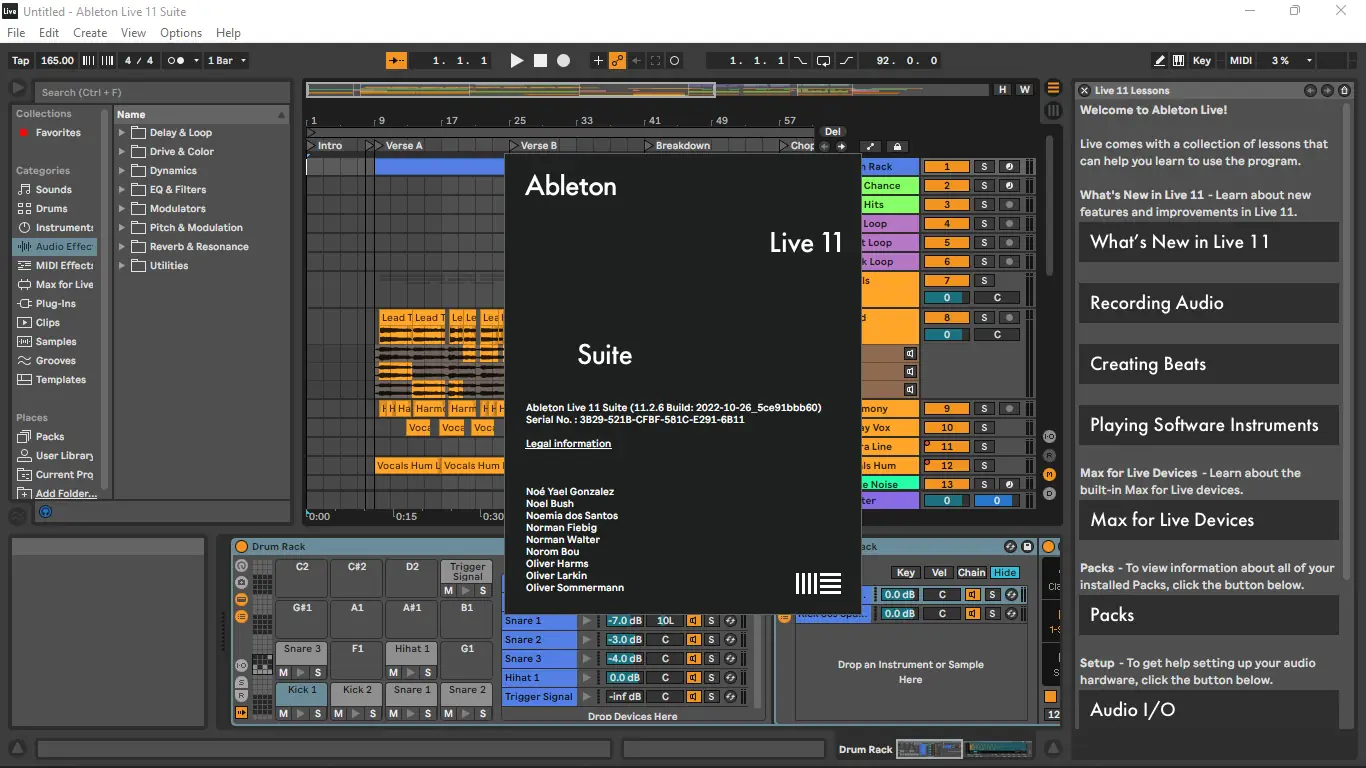Select Drums in the browser Categories

[52, 209]
